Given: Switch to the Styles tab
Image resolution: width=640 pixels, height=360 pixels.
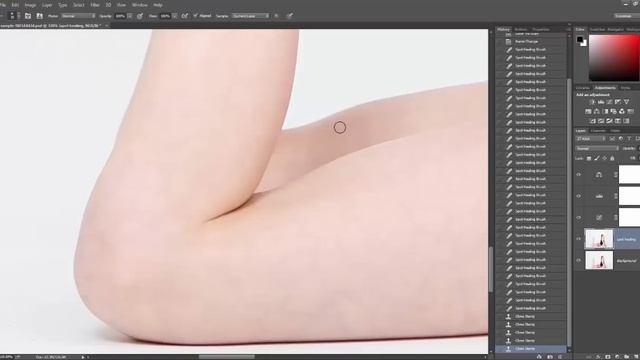Looking at the screenshot, I should click(x=625, y=88).
